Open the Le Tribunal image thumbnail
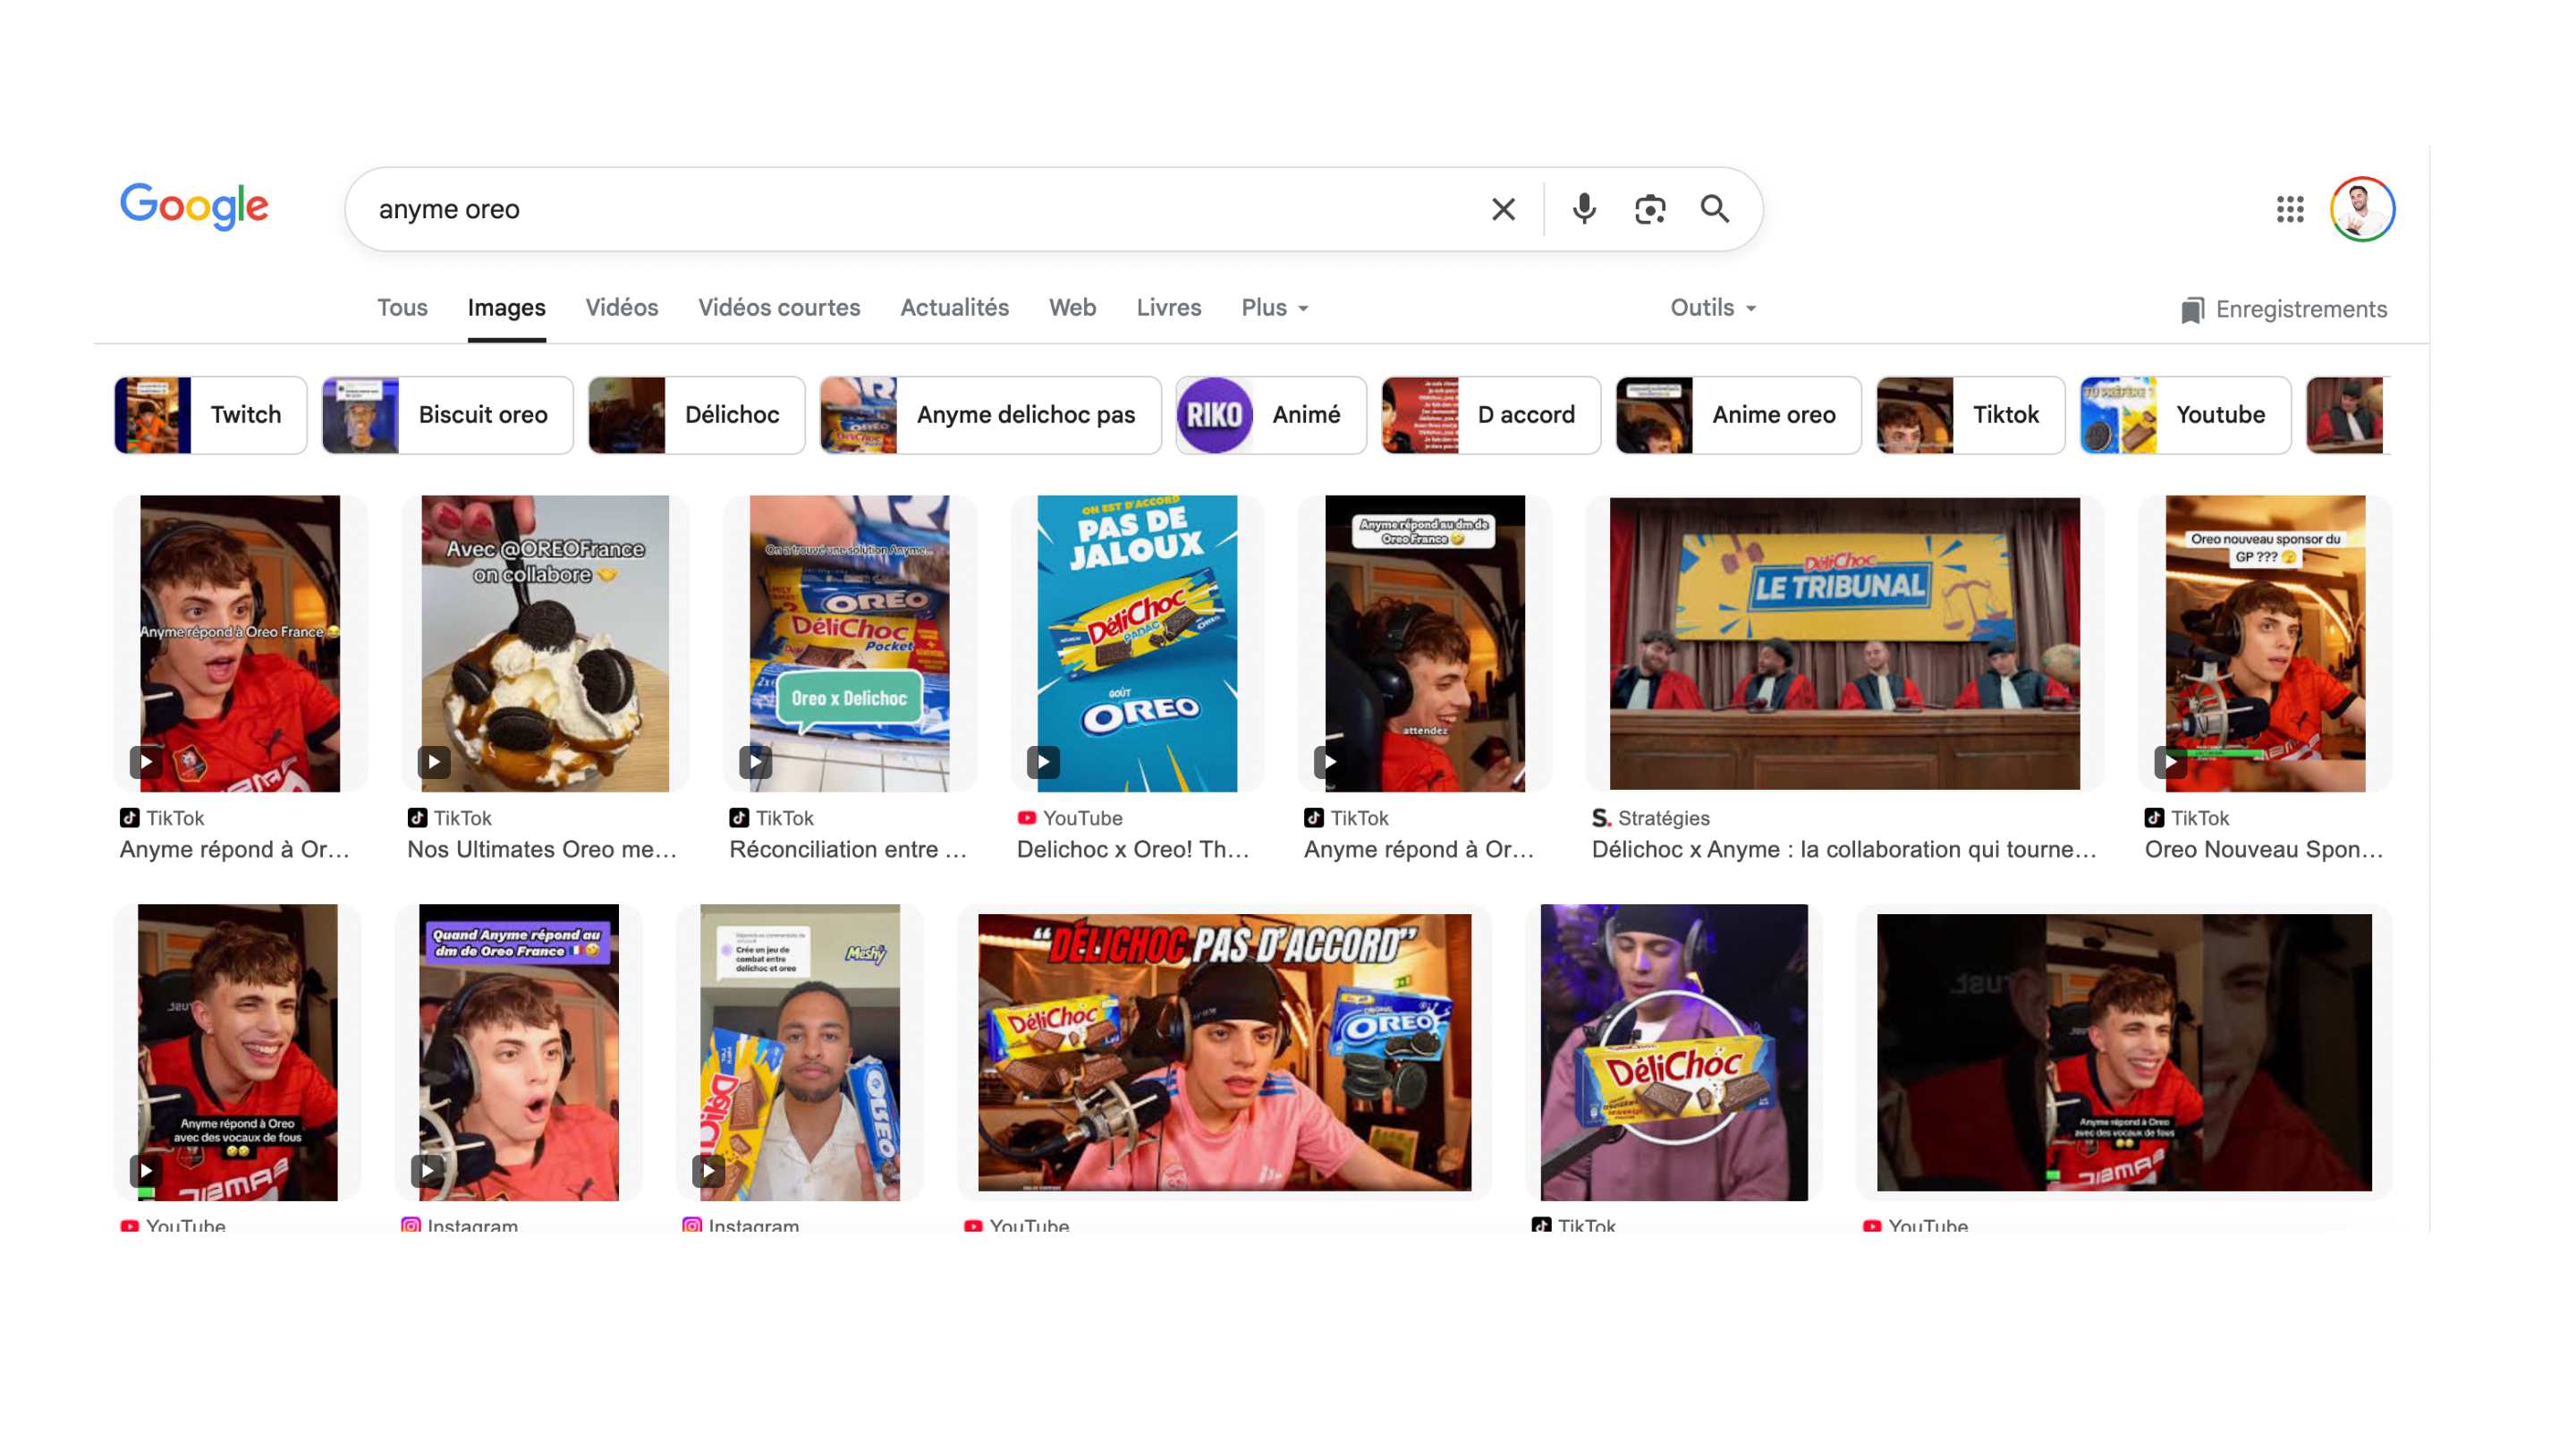Viewport: 2576px width, 1449px height. pyautogui.click(x=1844, y=643)
